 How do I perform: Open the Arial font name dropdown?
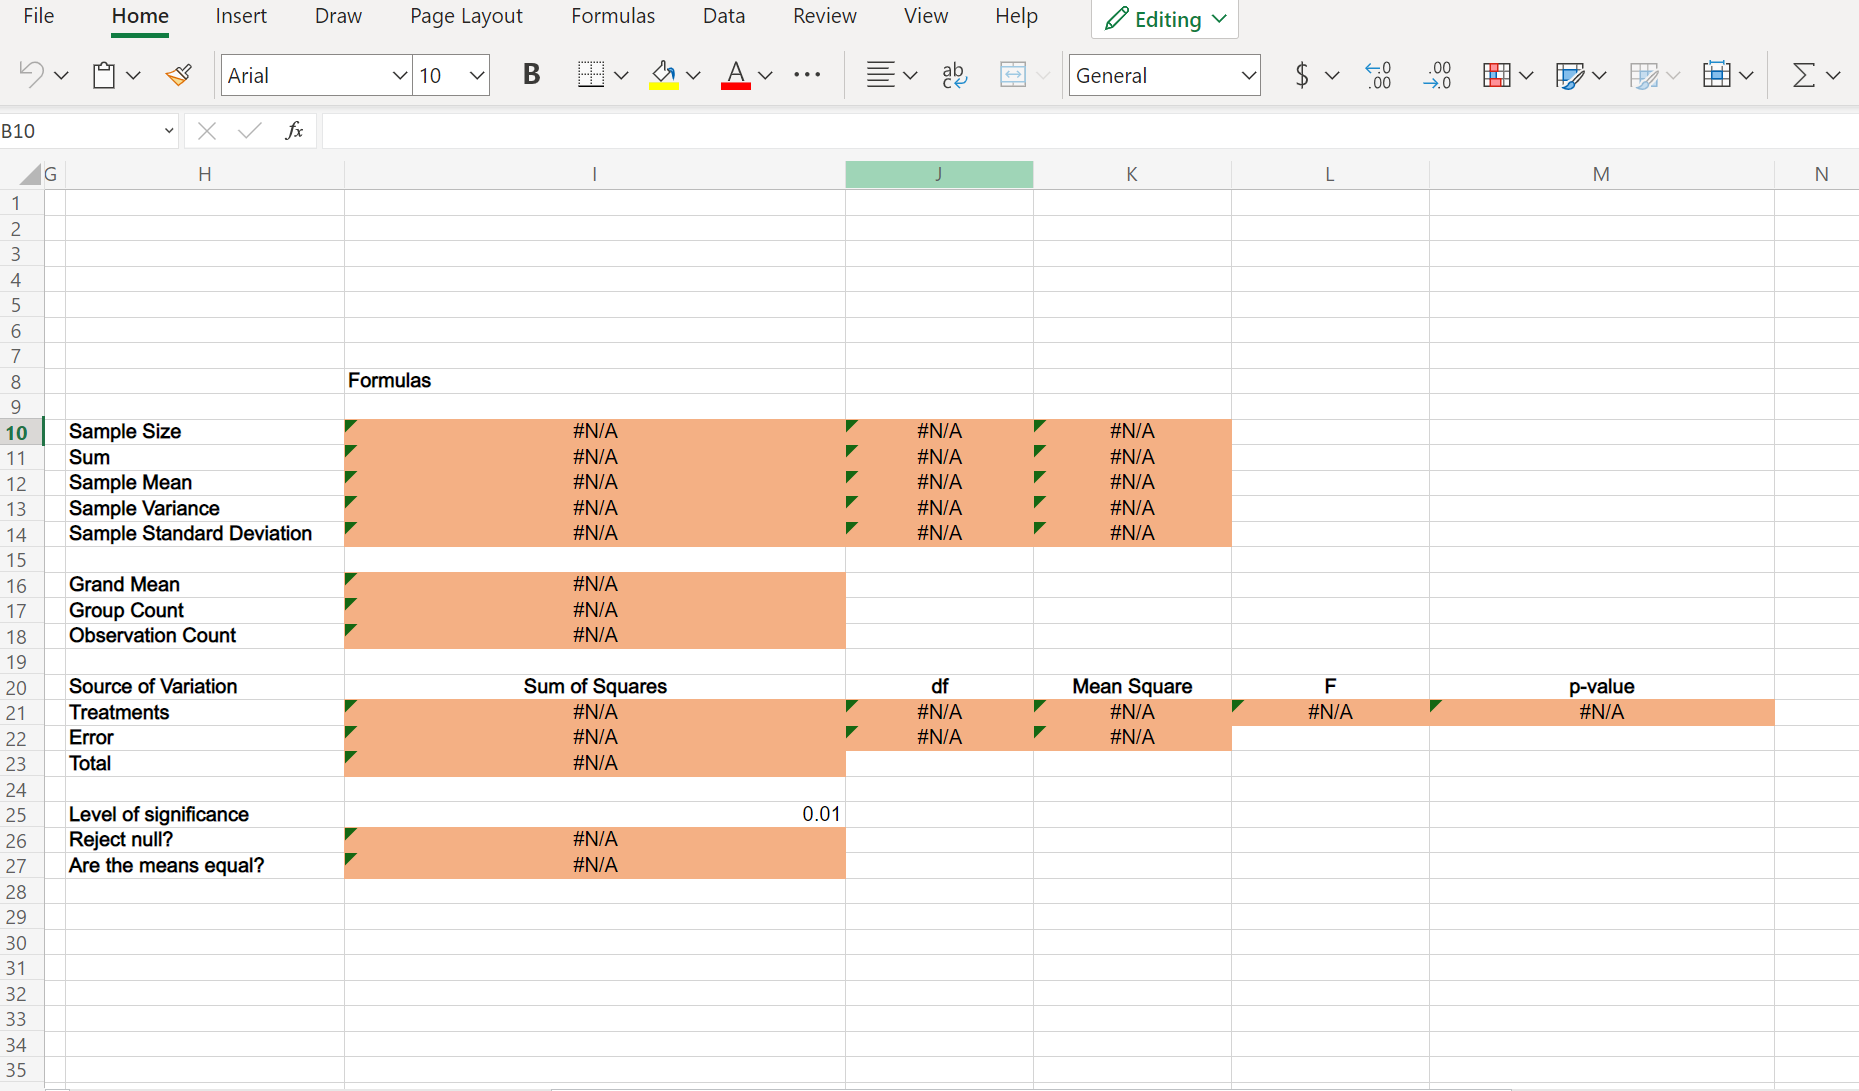[x=399, y=75]
